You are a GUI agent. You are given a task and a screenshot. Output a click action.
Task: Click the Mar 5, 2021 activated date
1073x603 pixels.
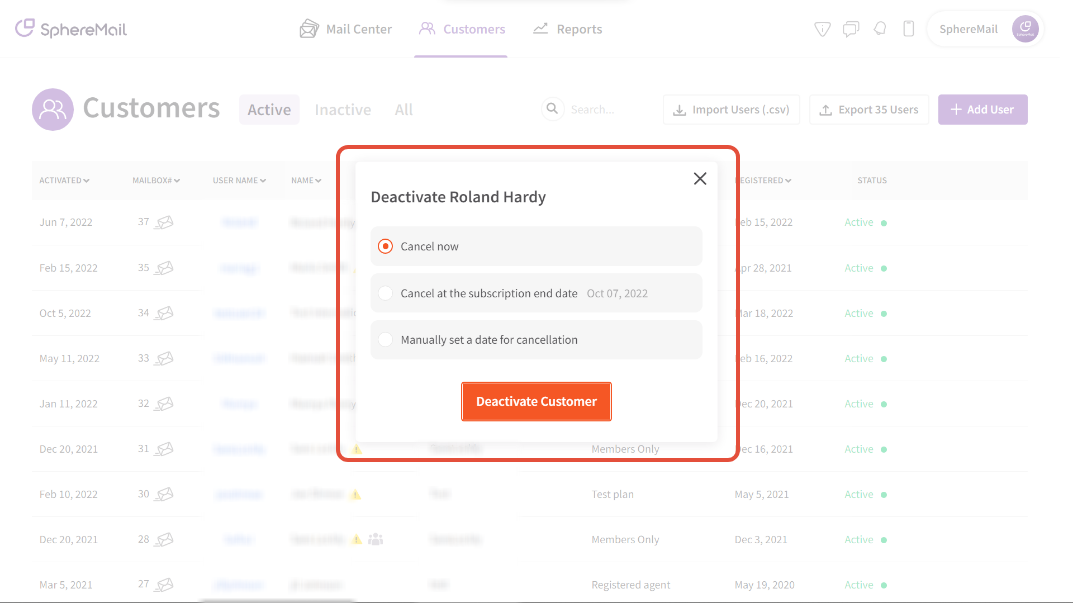[x=66, y=585]
